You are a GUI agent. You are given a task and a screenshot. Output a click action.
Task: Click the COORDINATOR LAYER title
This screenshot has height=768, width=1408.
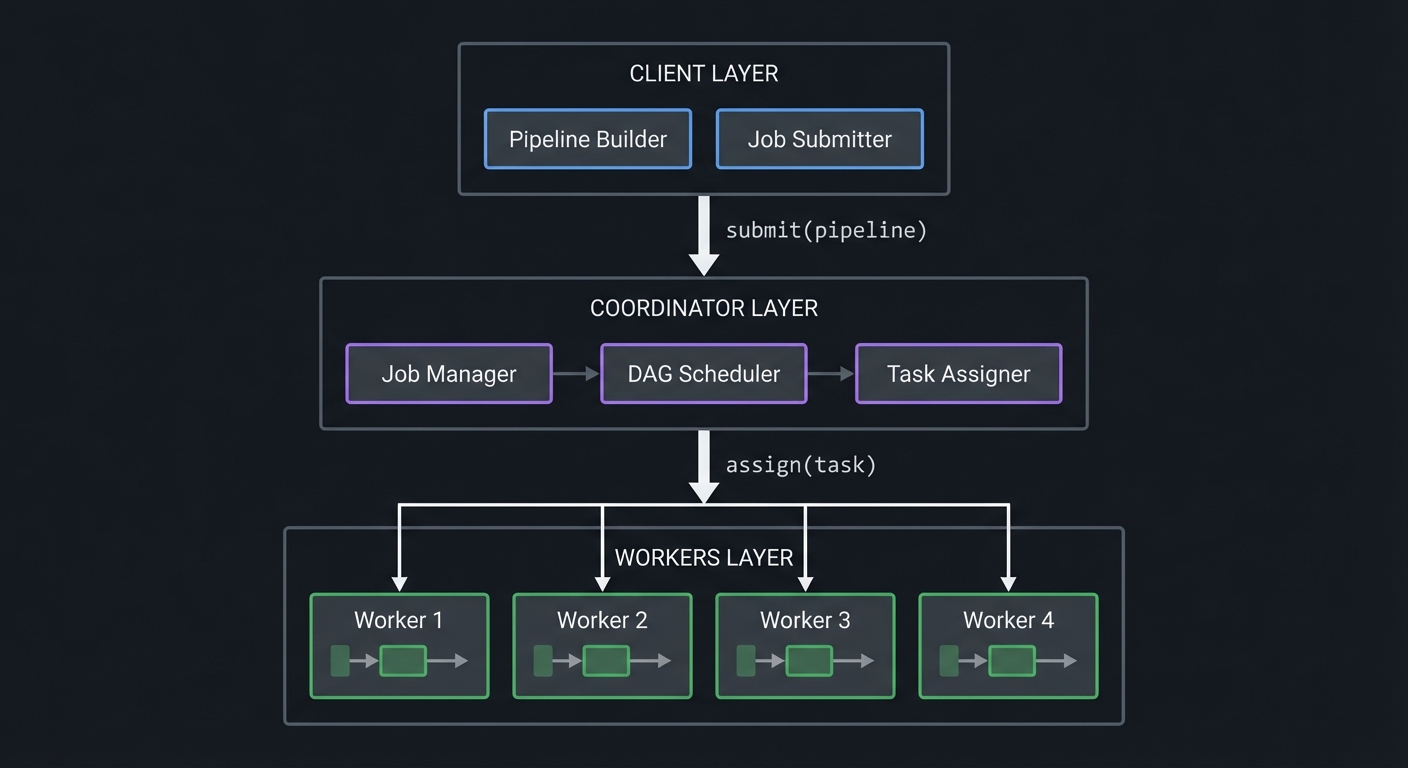pyautogui.click(x=703, y=308)
